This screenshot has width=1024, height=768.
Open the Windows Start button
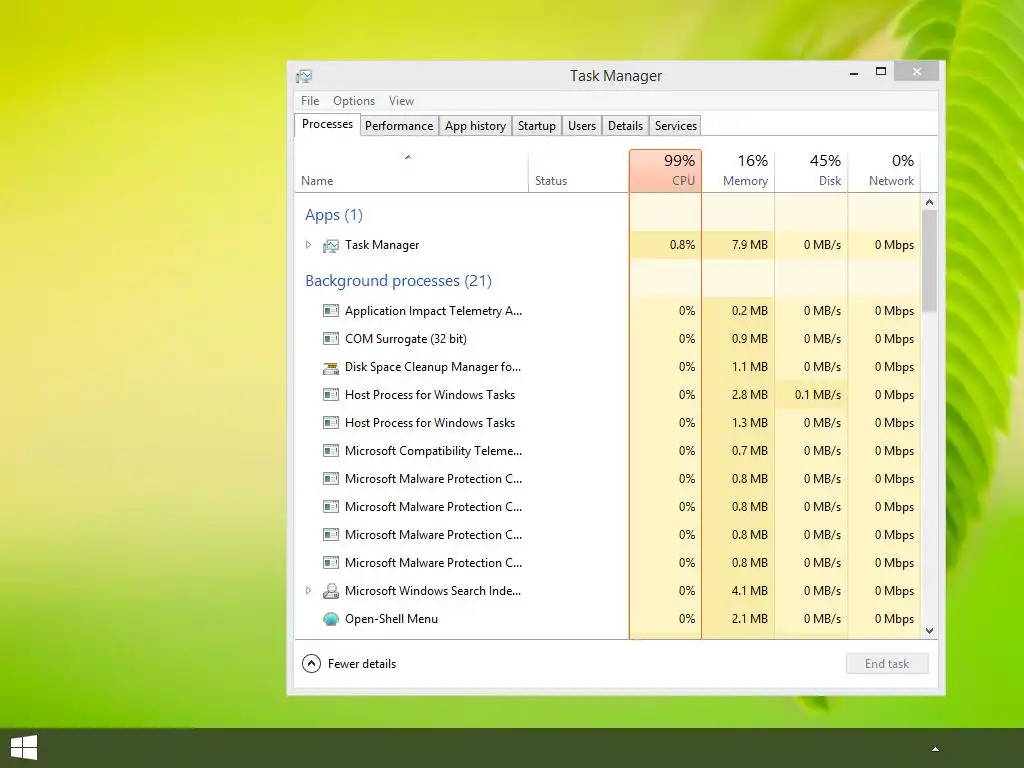tap(24, 748)
